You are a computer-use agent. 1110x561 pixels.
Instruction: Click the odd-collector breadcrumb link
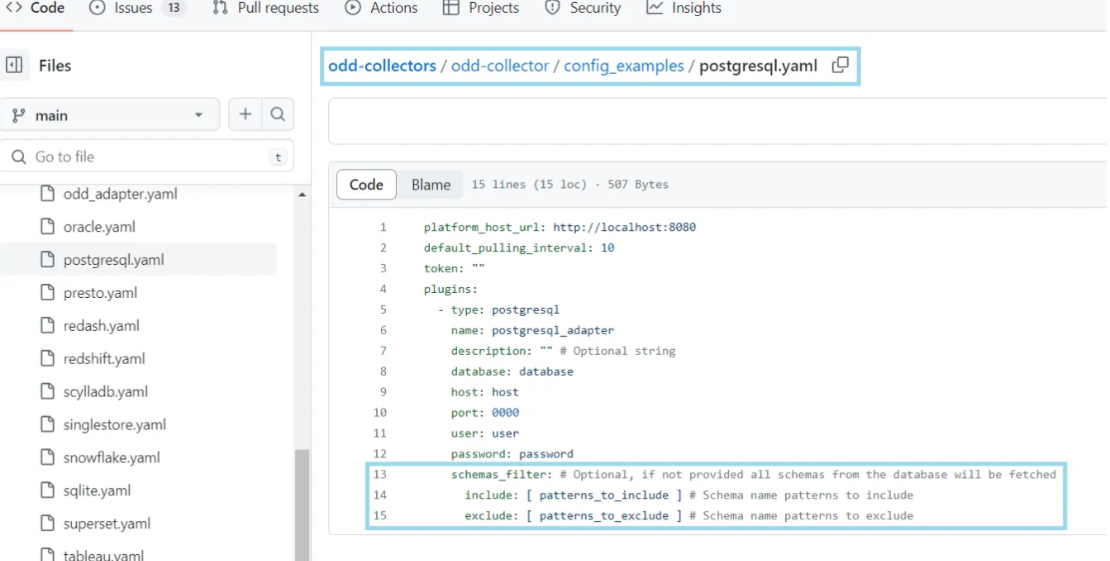(x=500, y=66)
